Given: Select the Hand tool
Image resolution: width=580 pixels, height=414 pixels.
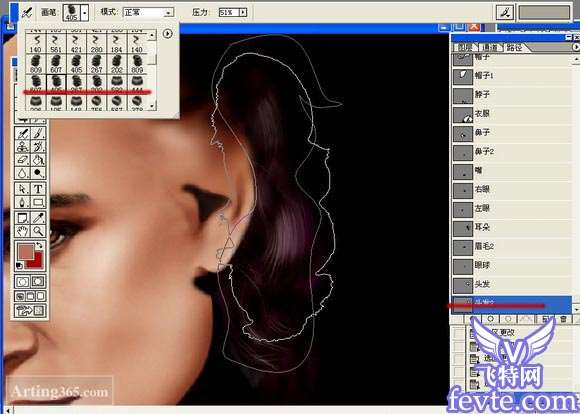Looking at the screenshot, I should (x=23, y=231).
